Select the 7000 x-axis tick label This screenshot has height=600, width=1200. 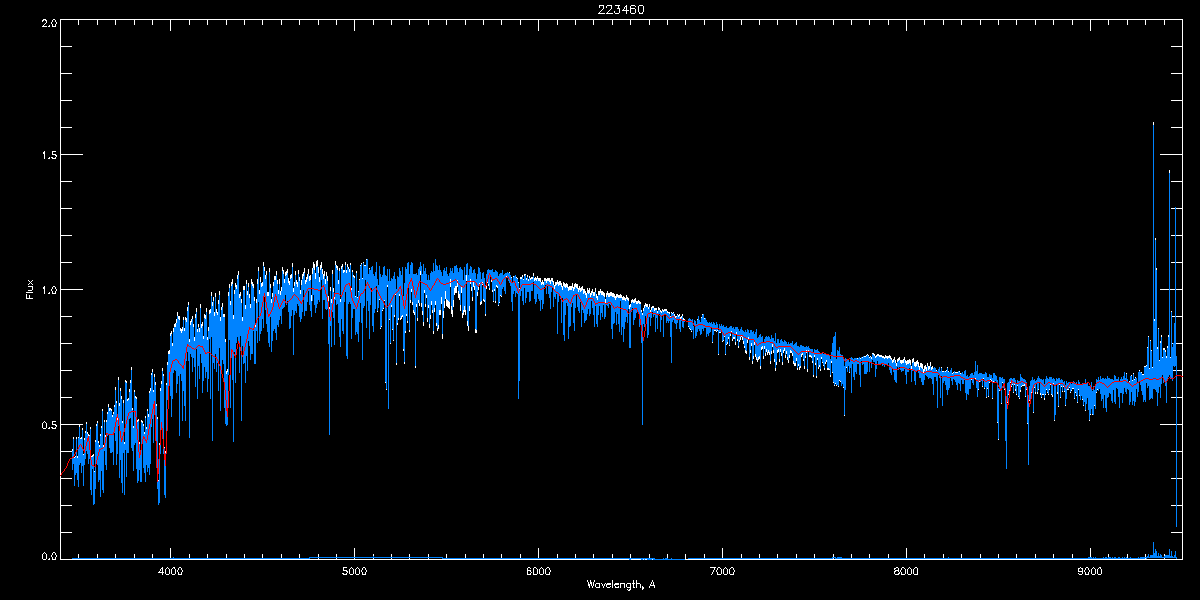click(x=722, y=572)
